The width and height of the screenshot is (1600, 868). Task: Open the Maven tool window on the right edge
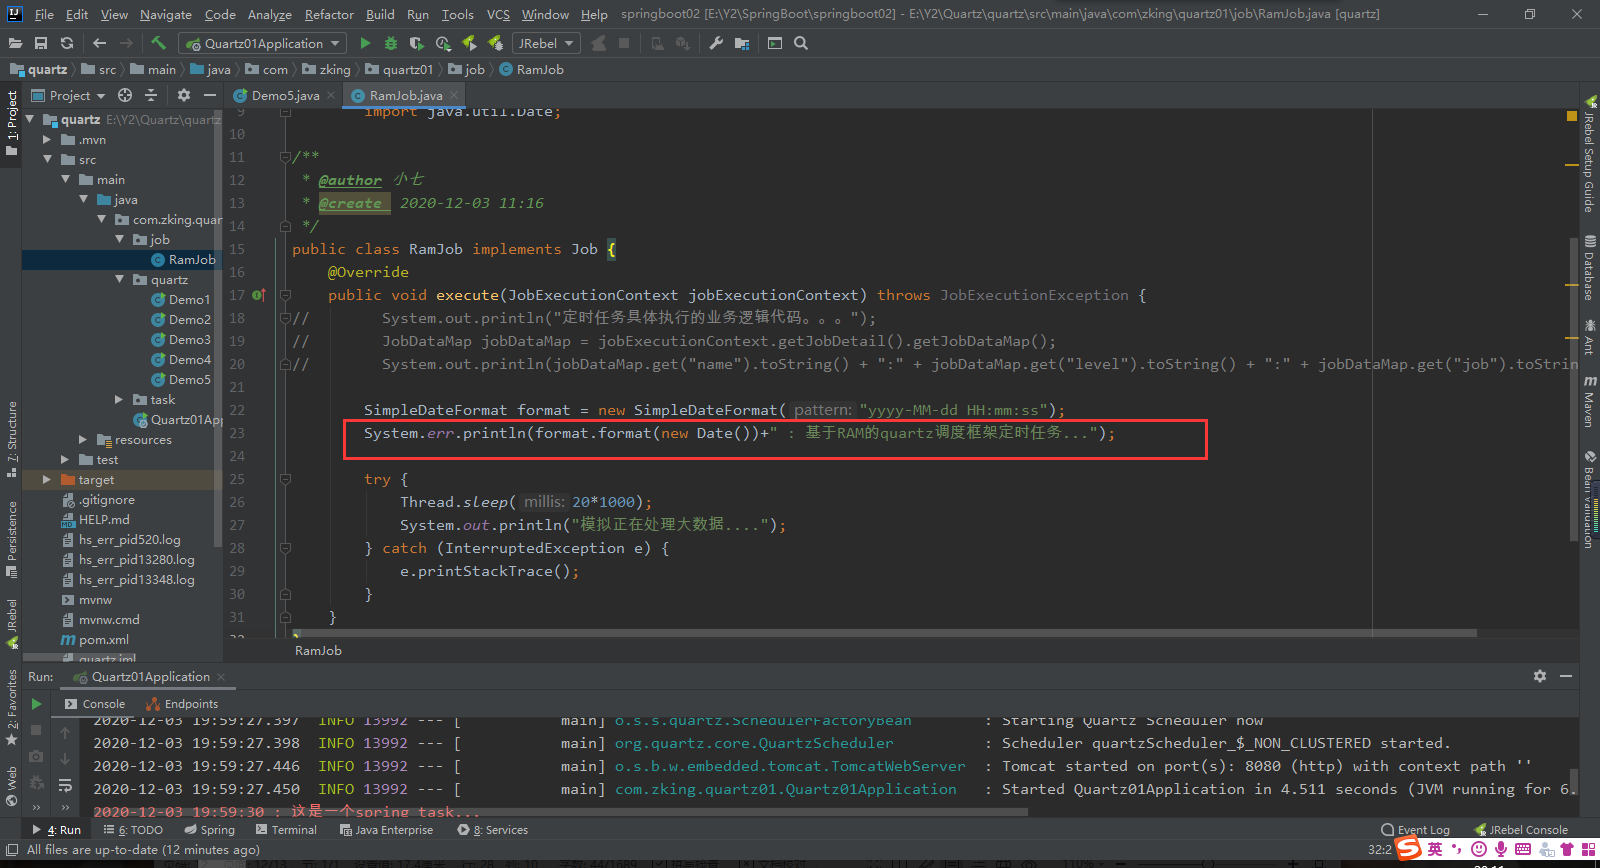tap(1589, 401)
